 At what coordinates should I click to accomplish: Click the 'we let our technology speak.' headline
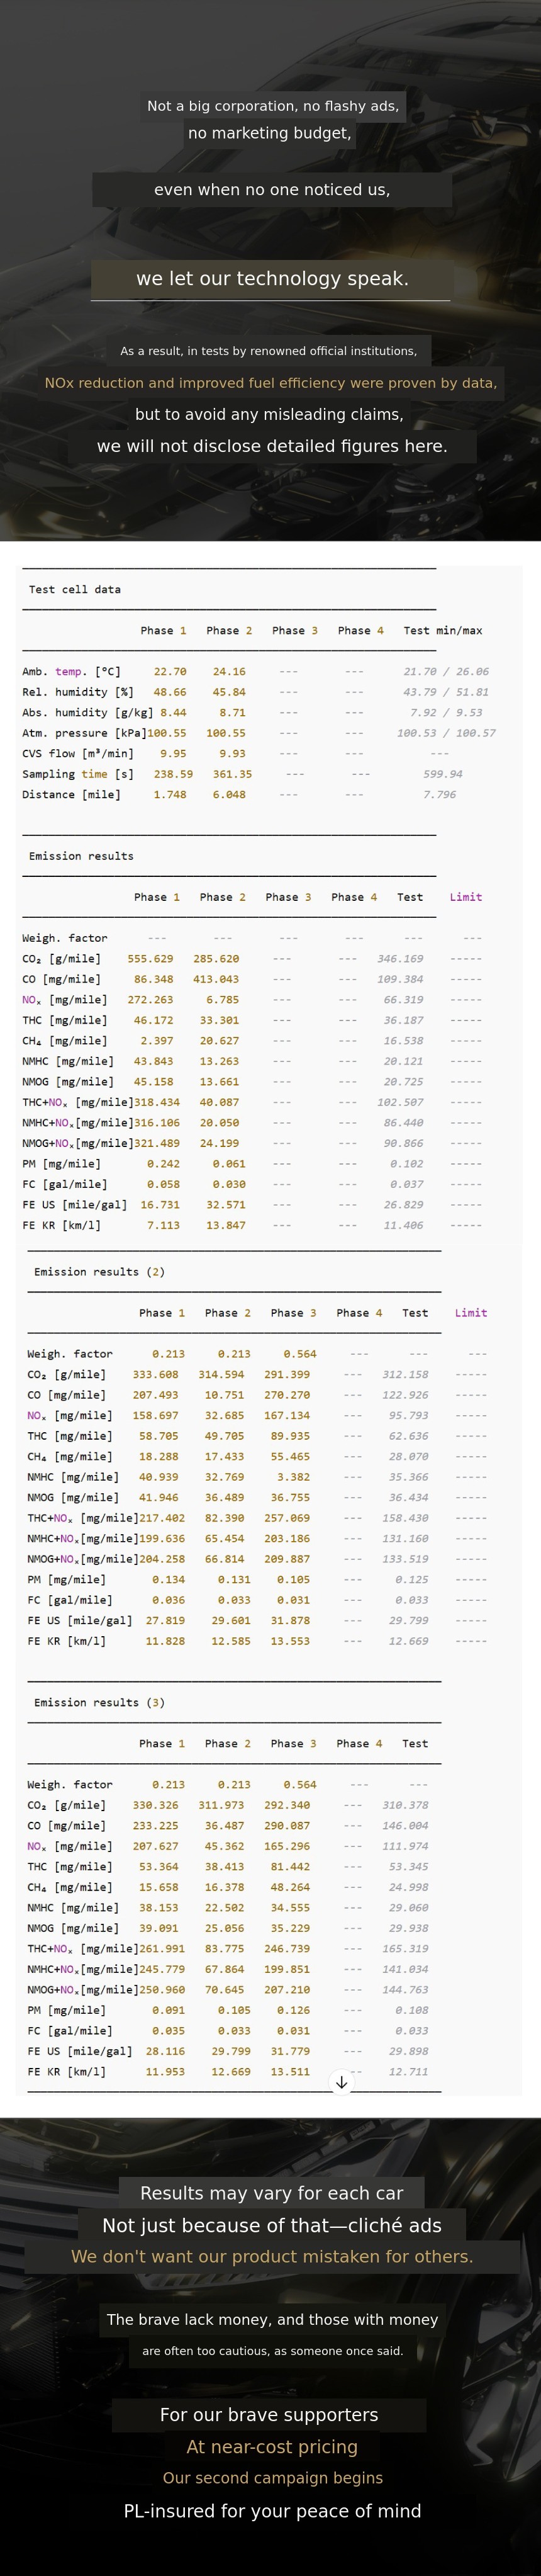tap(272, 279)
